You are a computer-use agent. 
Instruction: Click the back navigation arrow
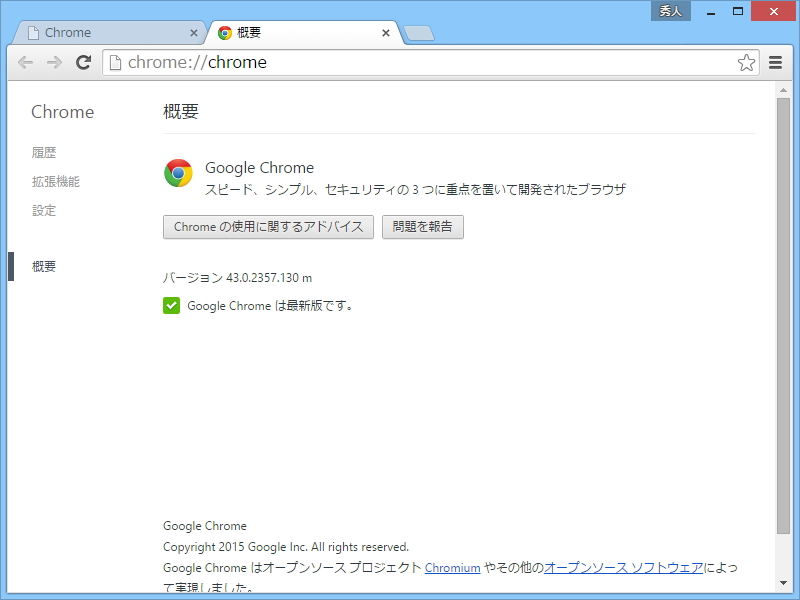(26, 62)
